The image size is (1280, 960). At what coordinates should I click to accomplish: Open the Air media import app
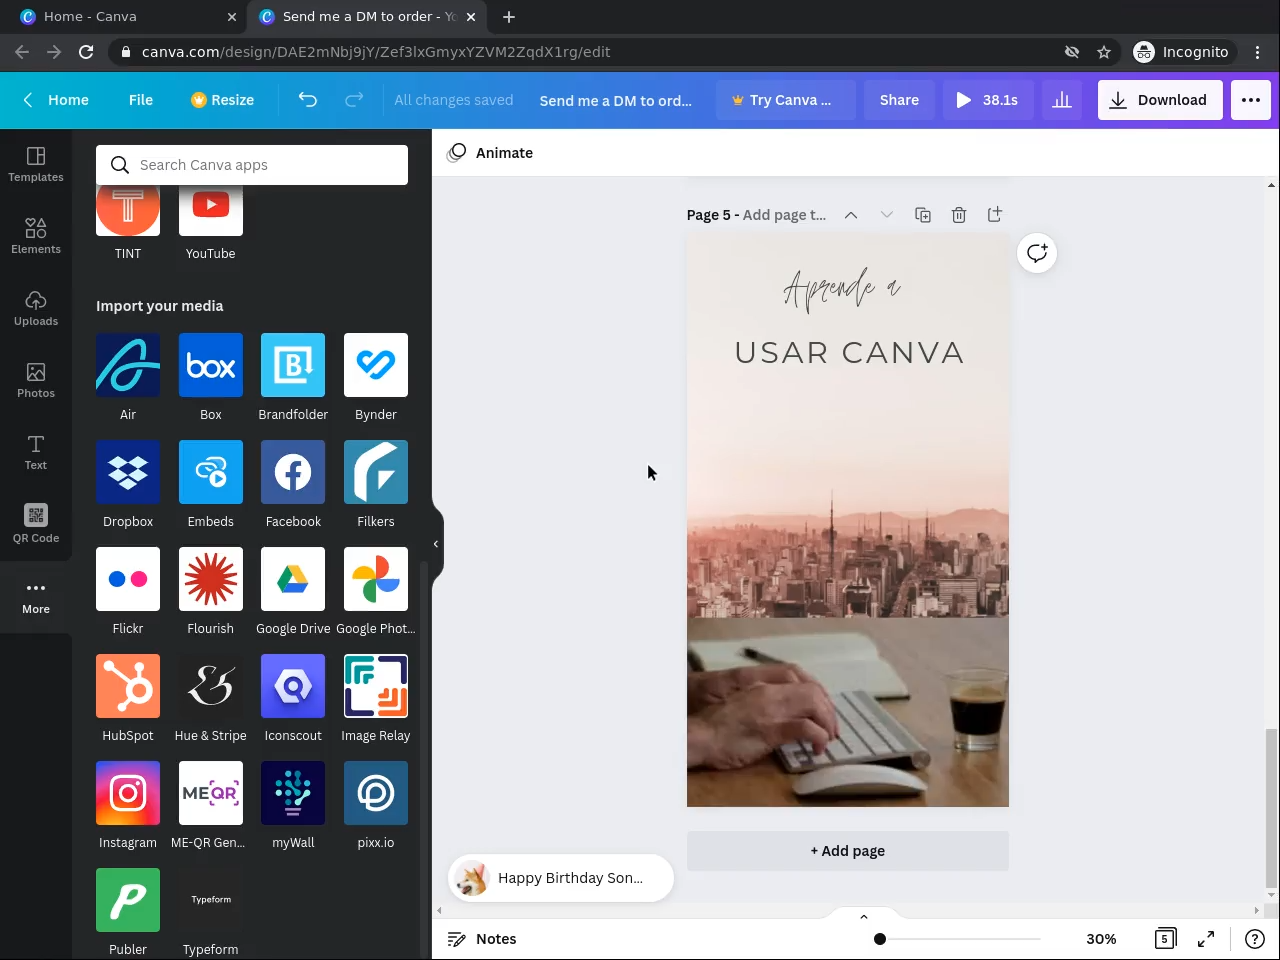click(128, 365)
